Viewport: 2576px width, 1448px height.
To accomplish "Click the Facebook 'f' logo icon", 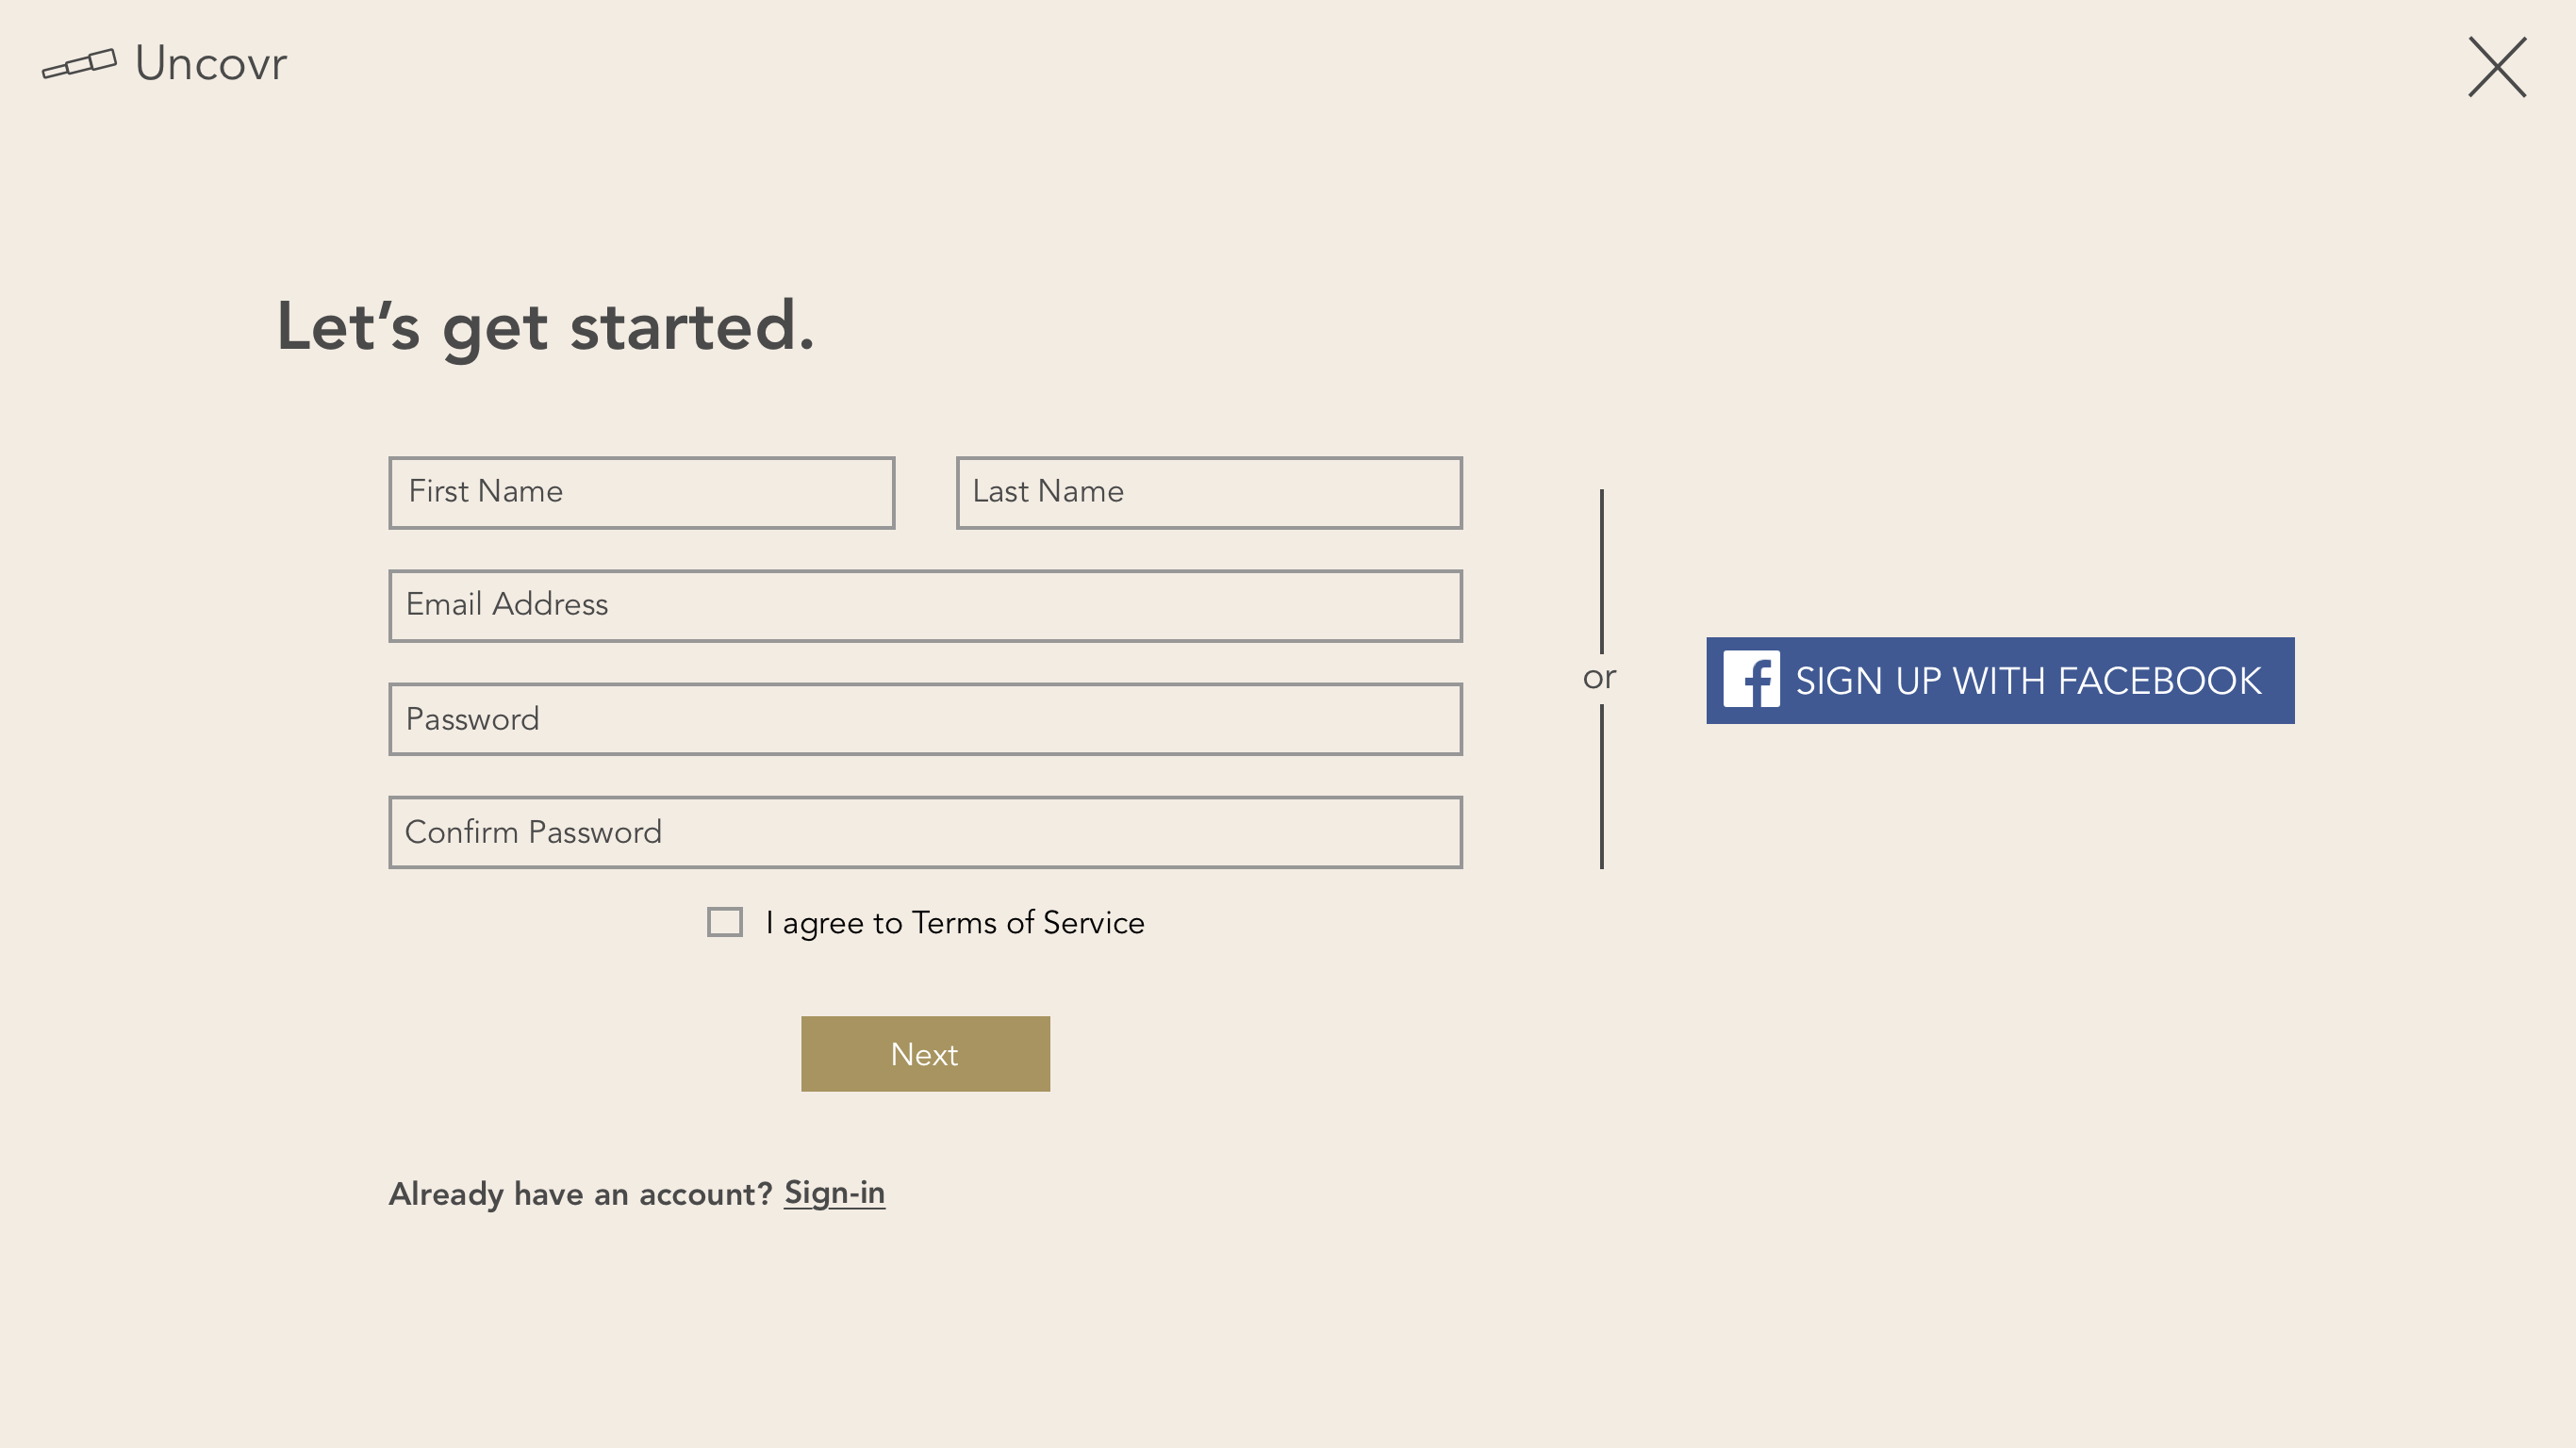I will tap(1751, 679).
